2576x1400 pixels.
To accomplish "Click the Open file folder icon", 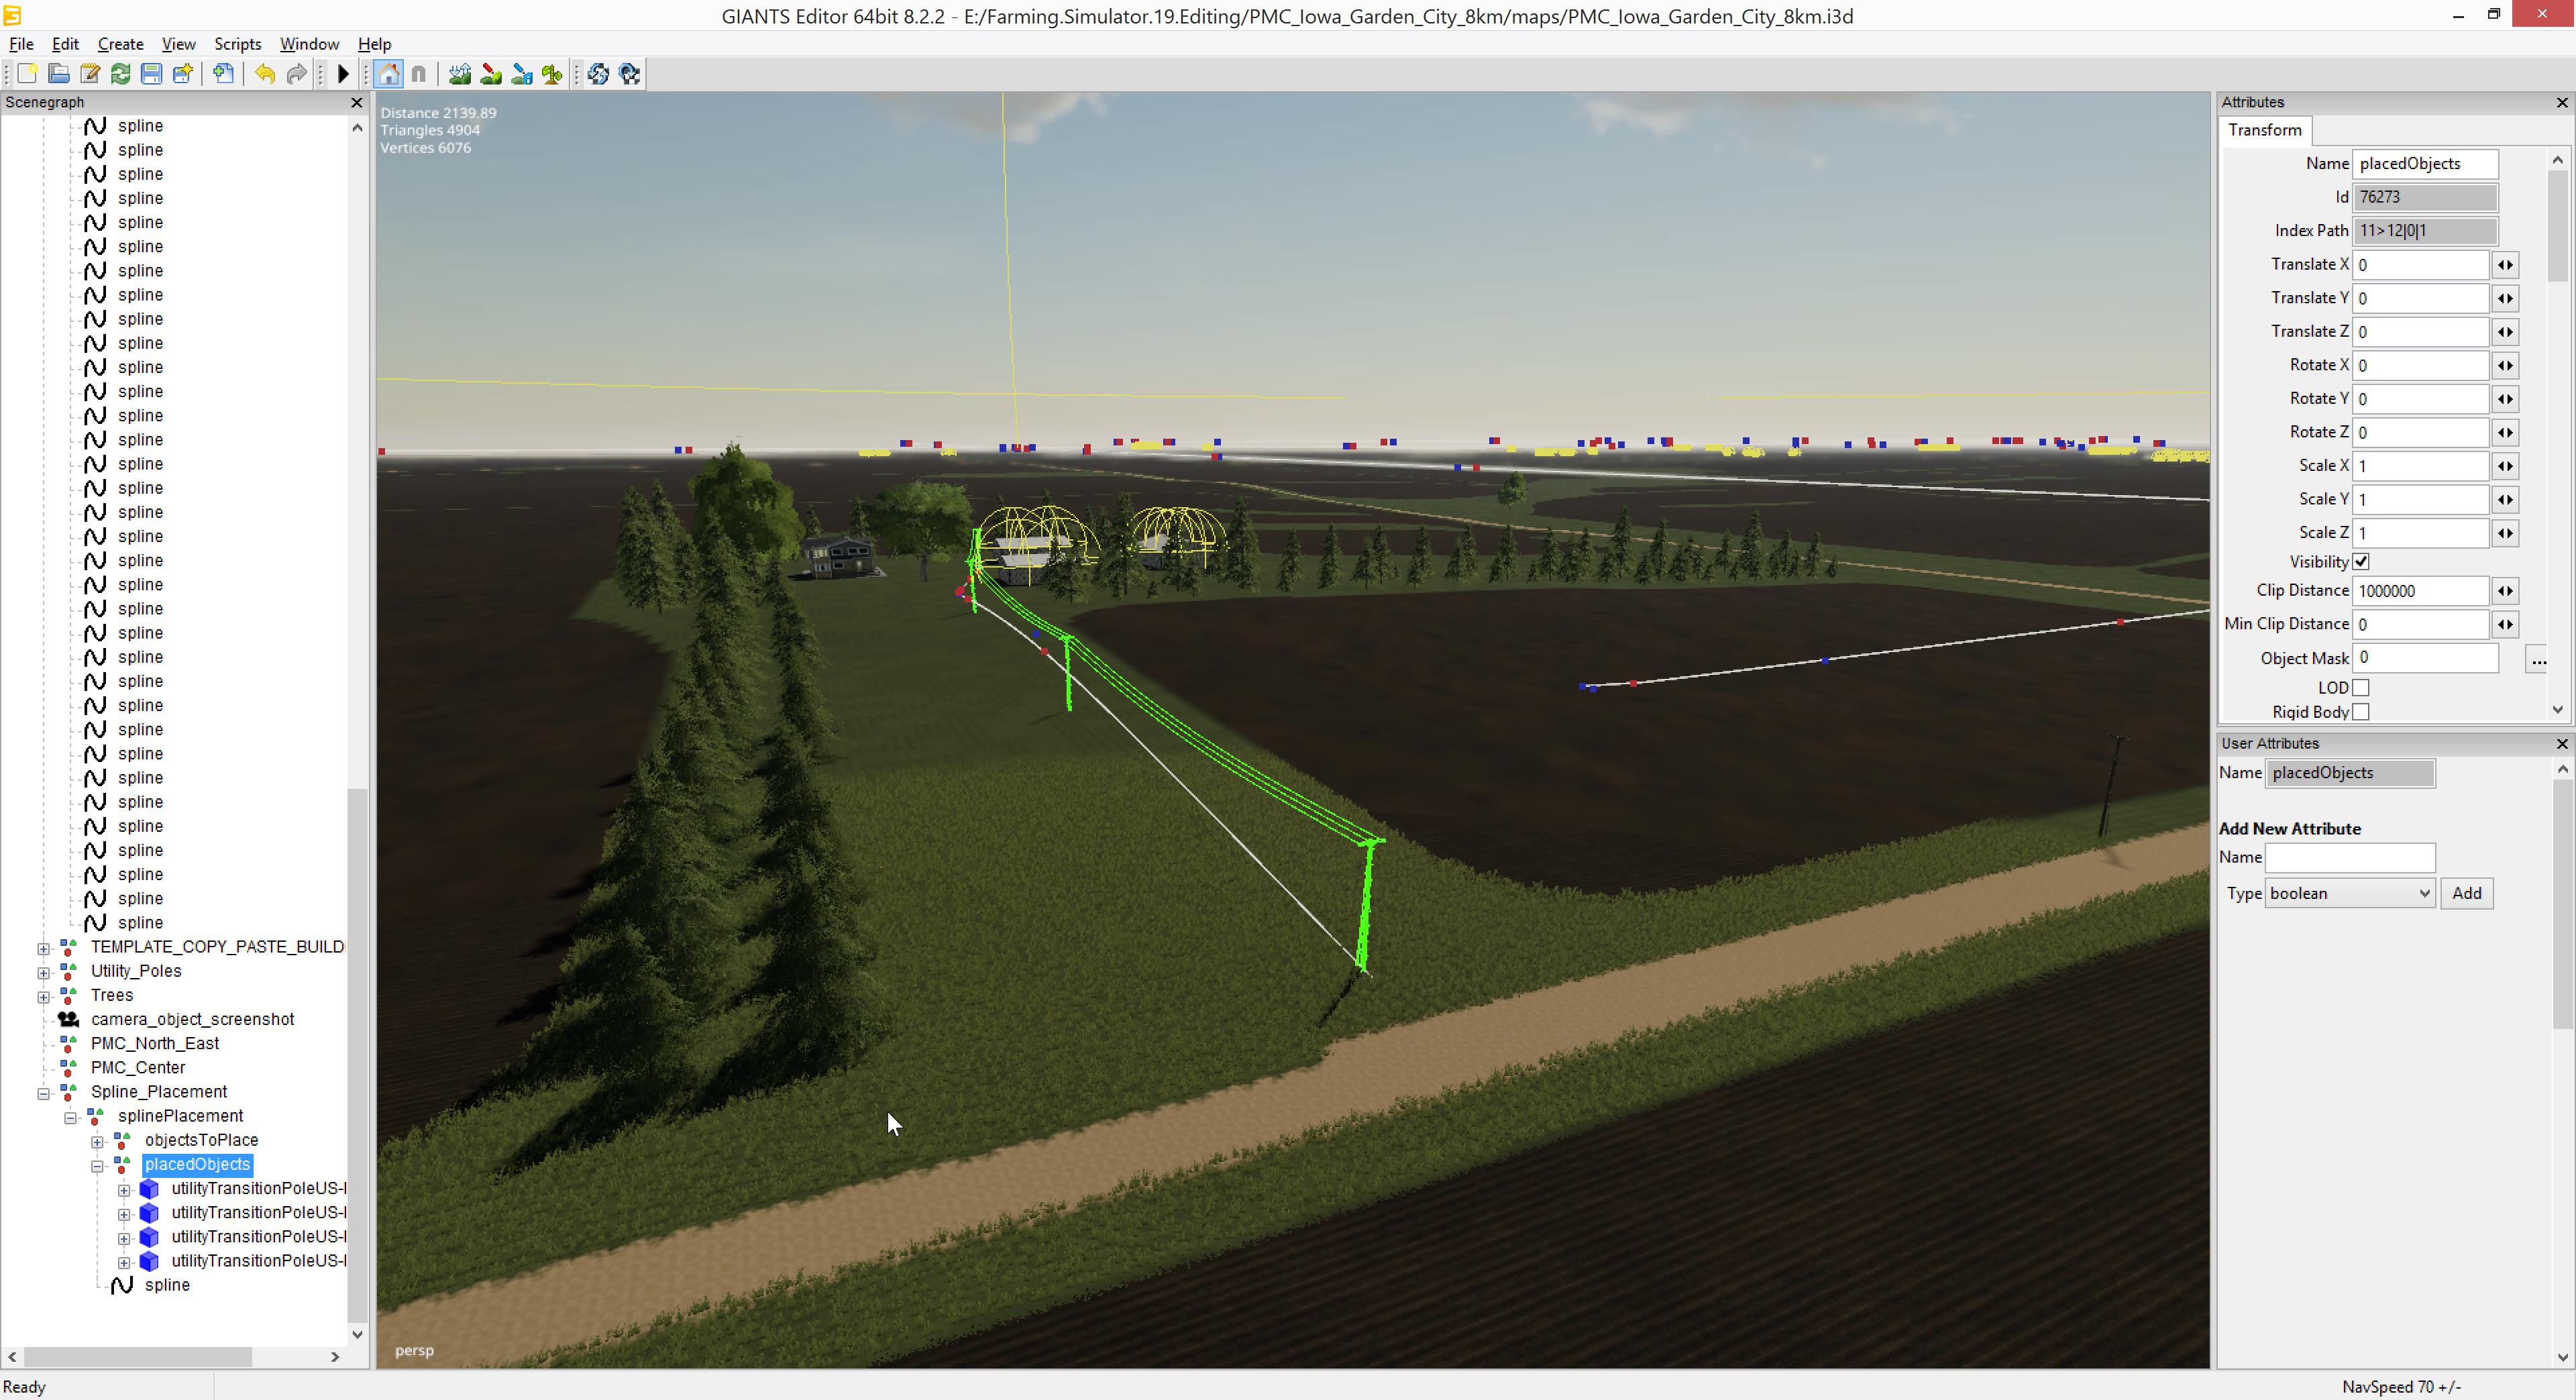I will point(58,74).
